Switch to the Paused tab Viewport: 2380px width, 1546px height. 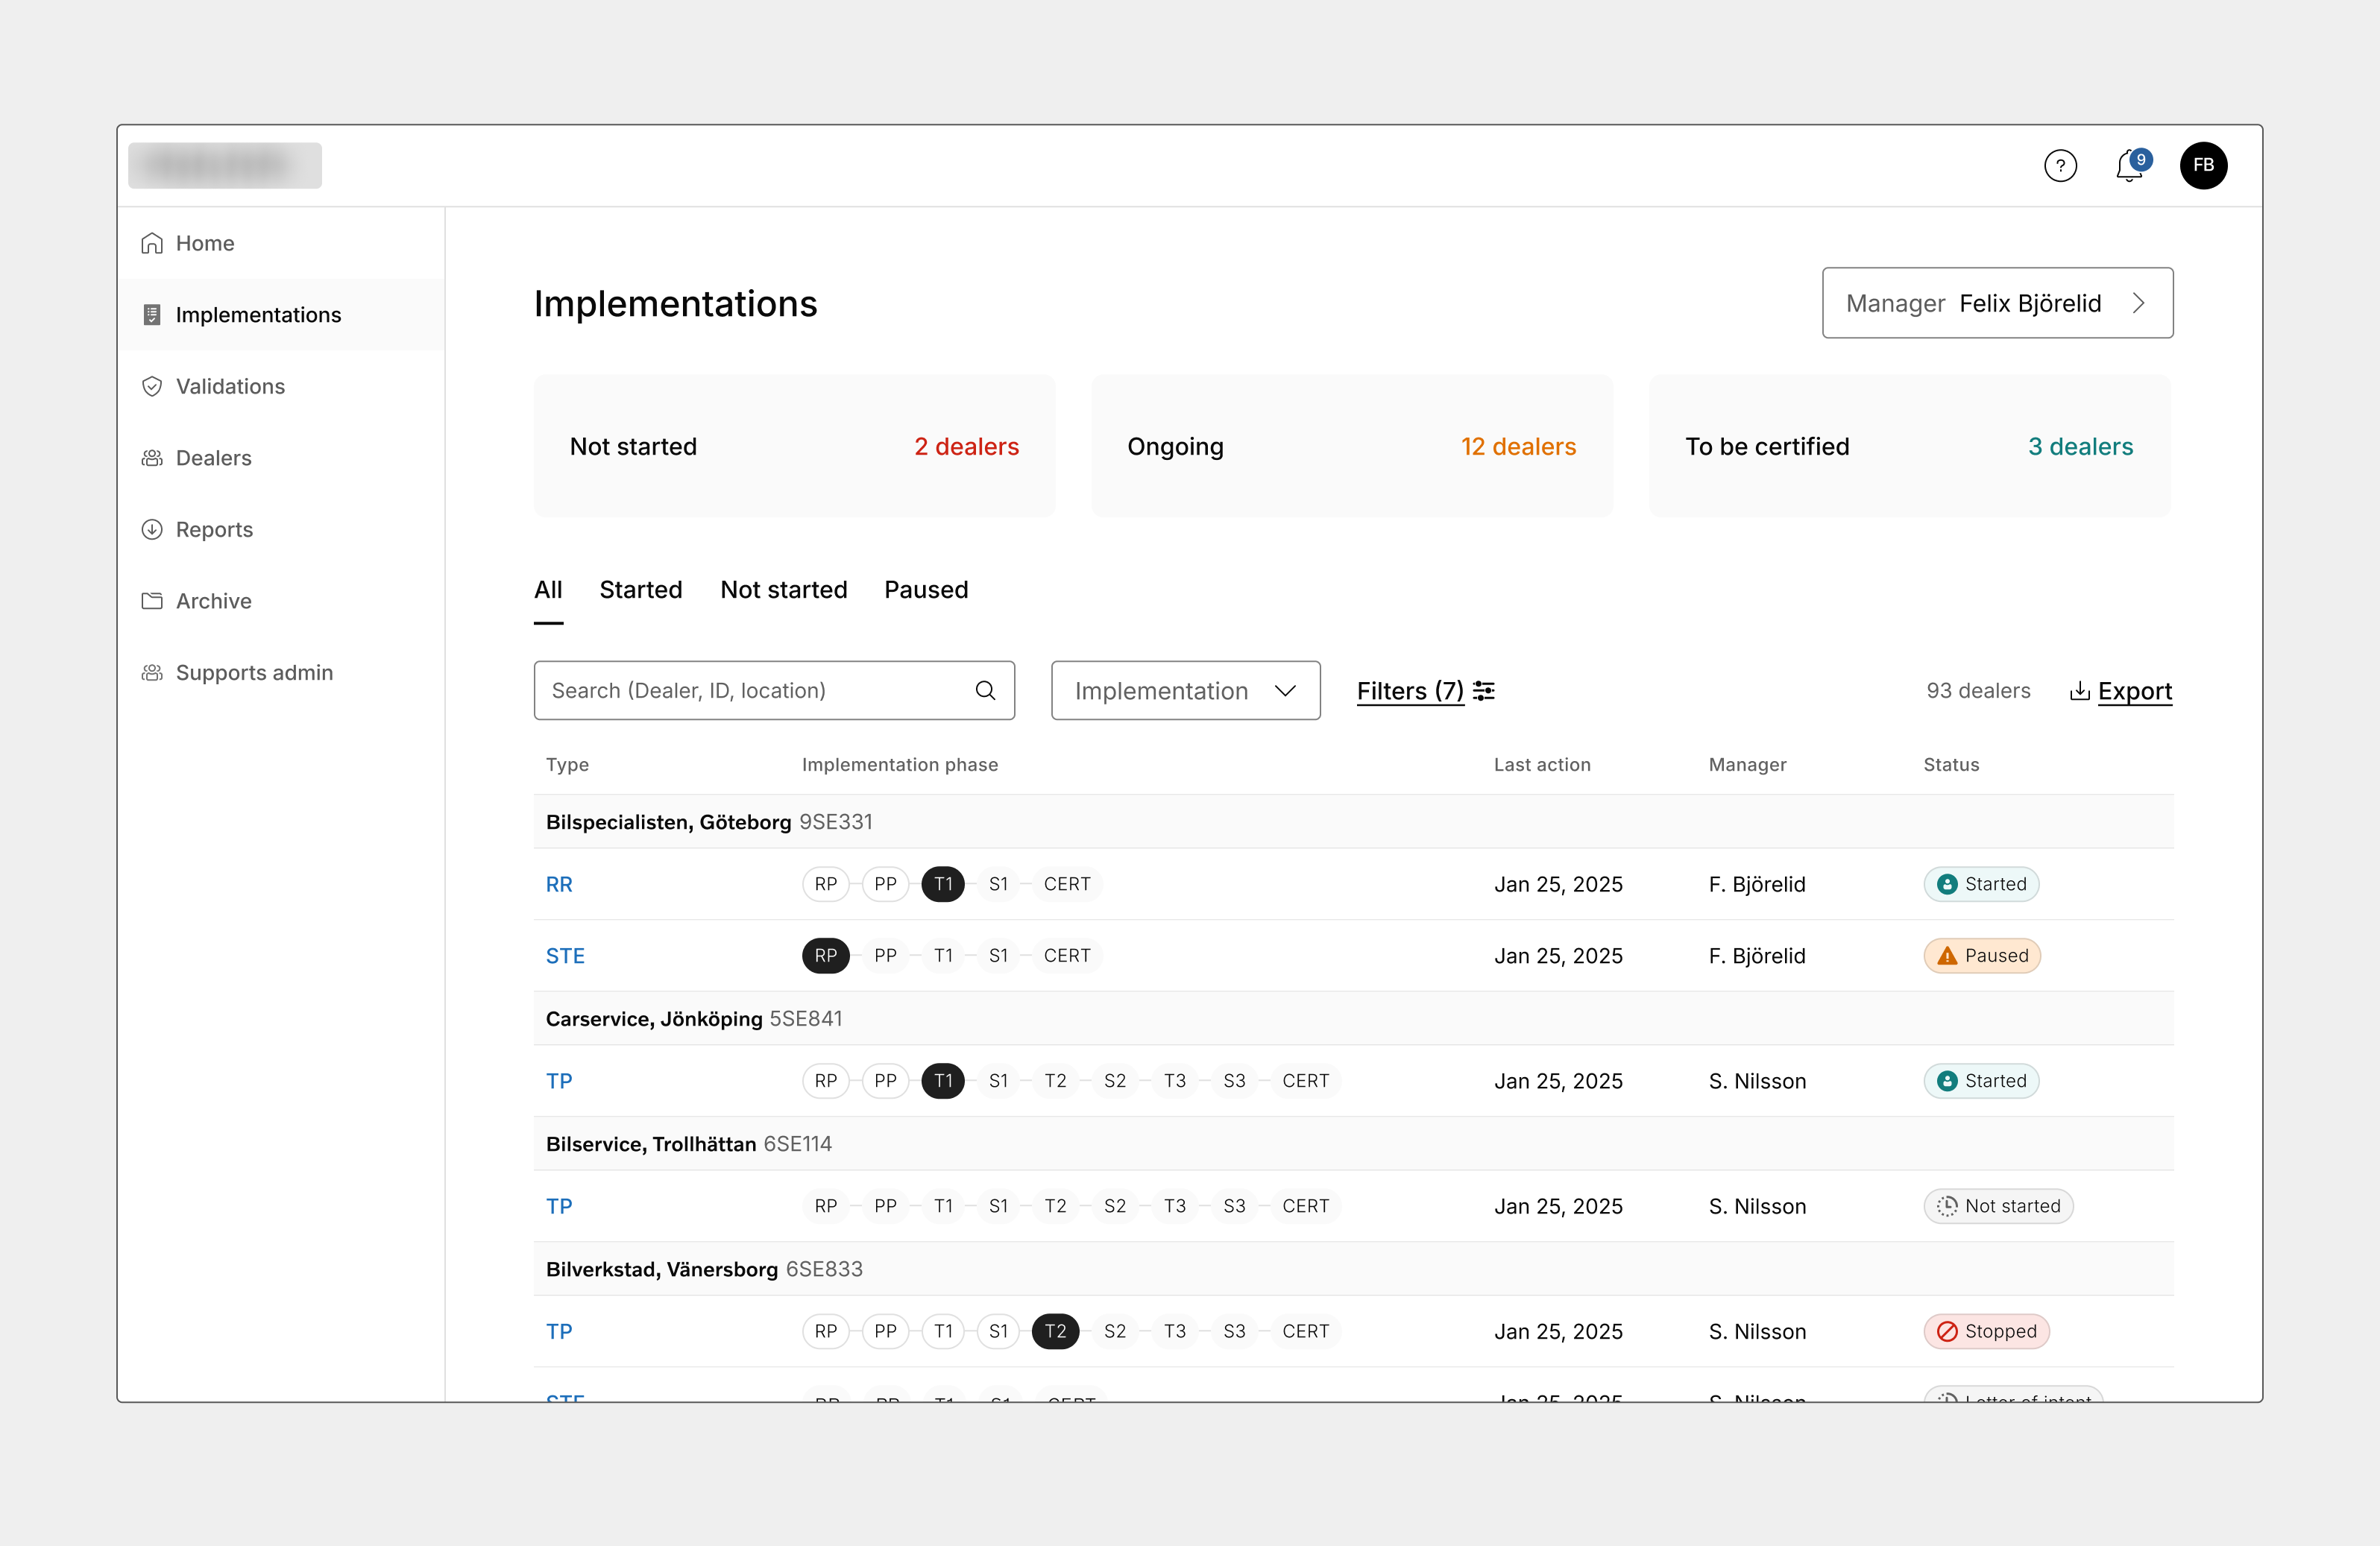[x=926, y=590]
